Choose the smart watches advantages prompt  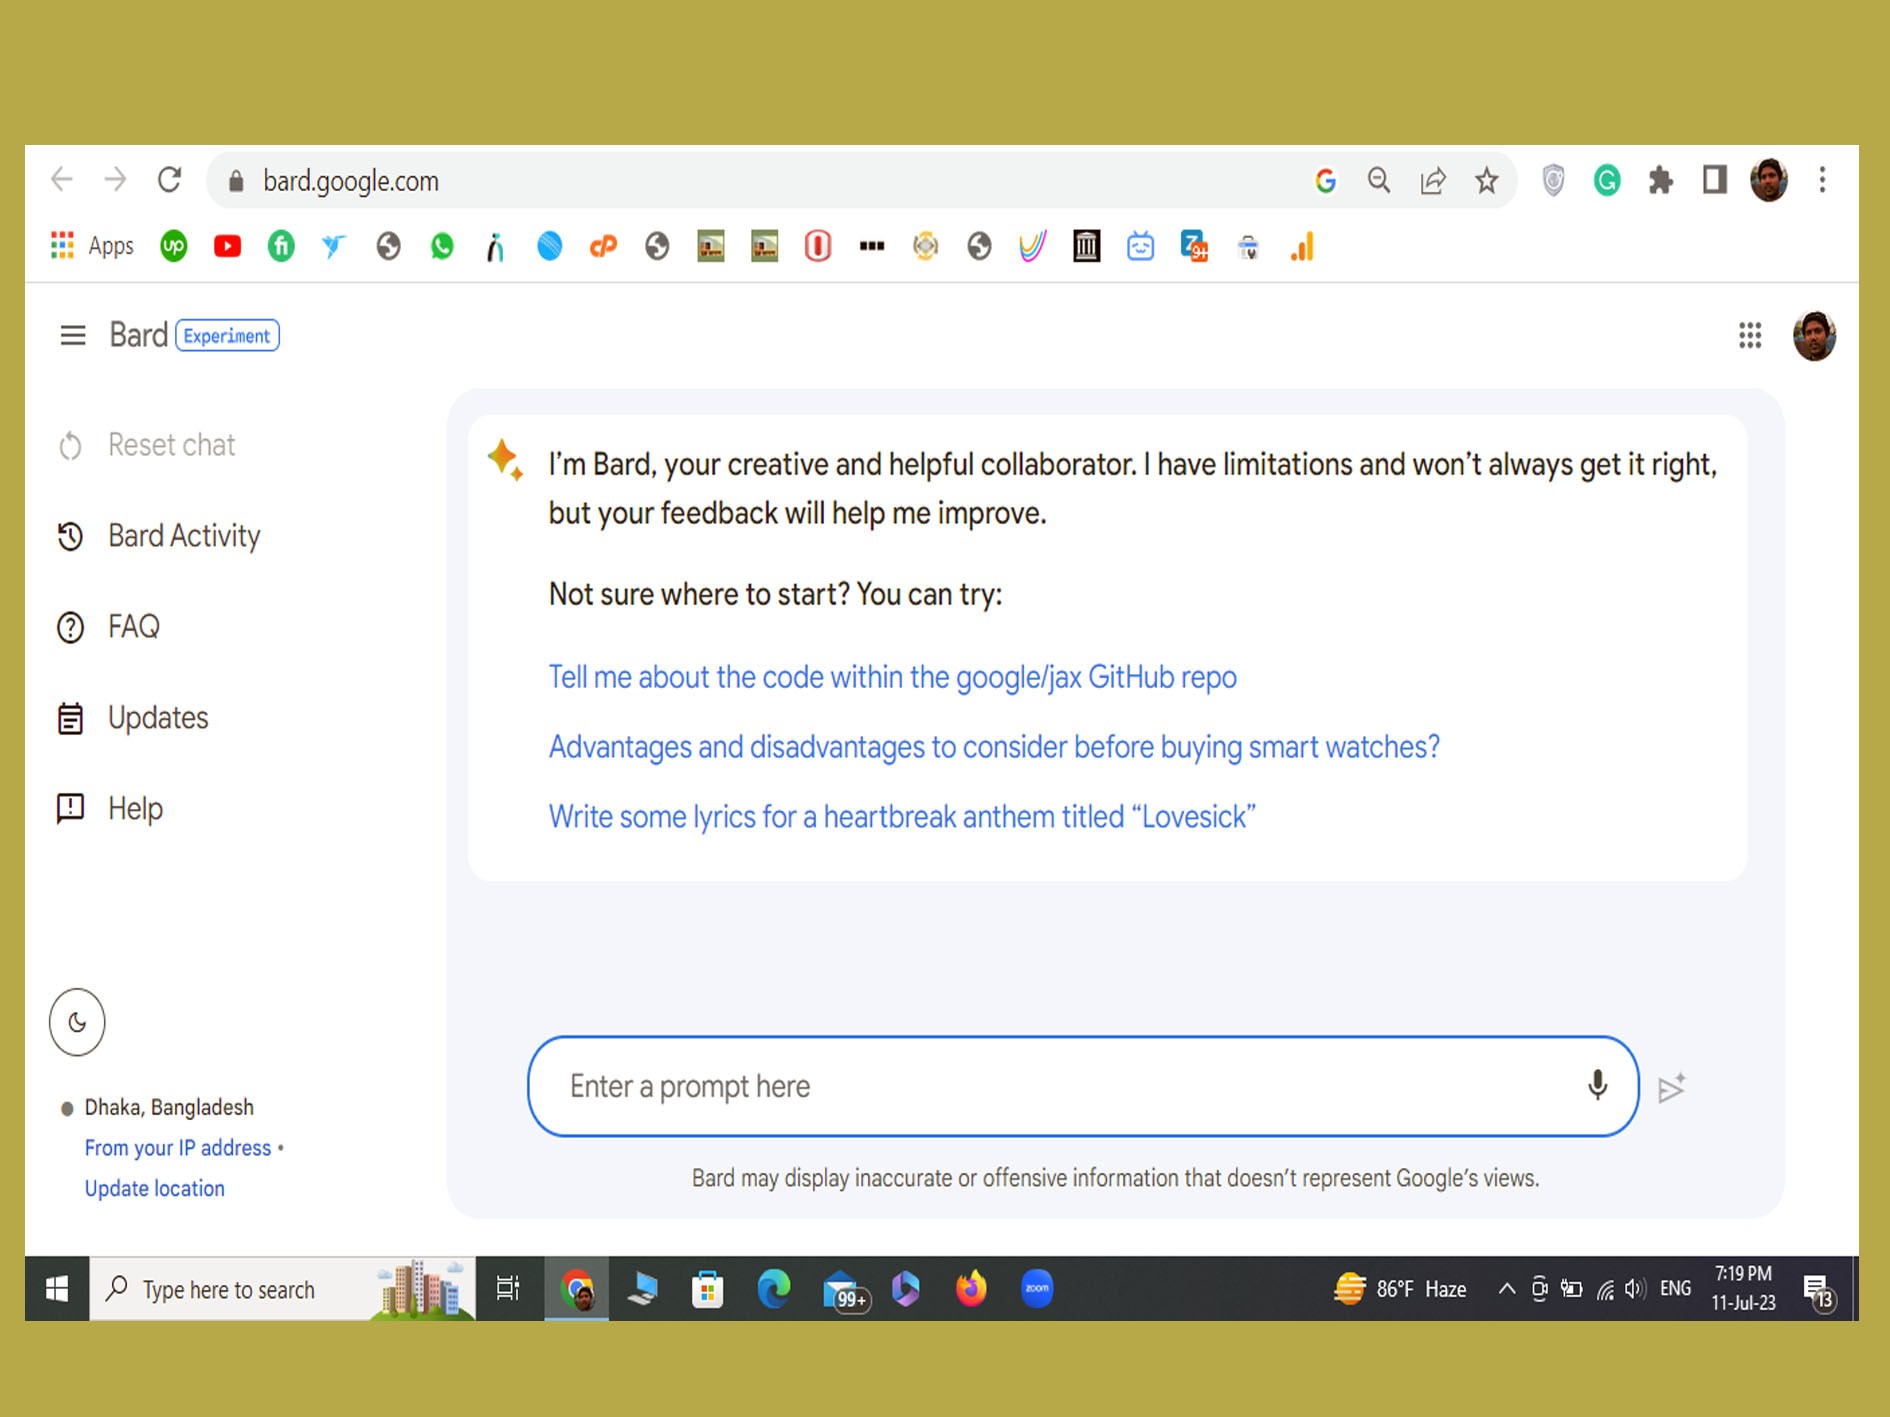[994, 747]
